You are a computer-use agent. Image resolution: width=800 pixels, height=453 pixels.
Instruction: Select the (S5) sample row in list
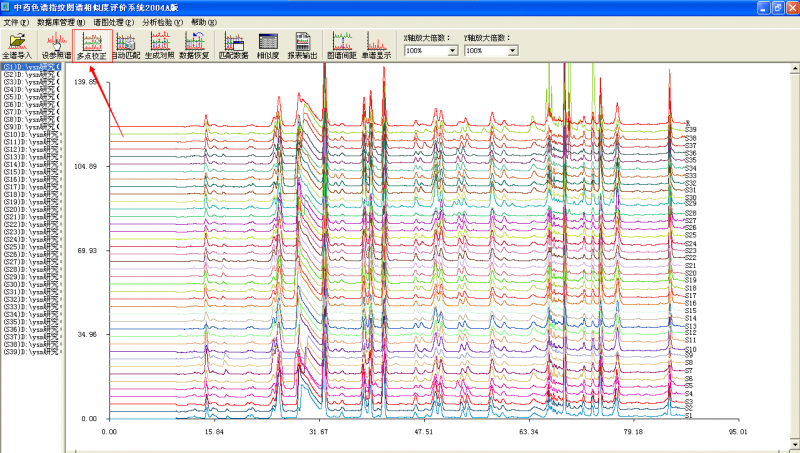coord(31,97)
